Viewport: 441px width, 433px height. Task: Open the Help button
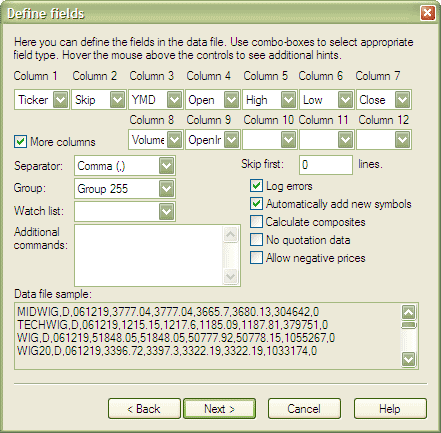pyautogui.click(x=390, y=408)
